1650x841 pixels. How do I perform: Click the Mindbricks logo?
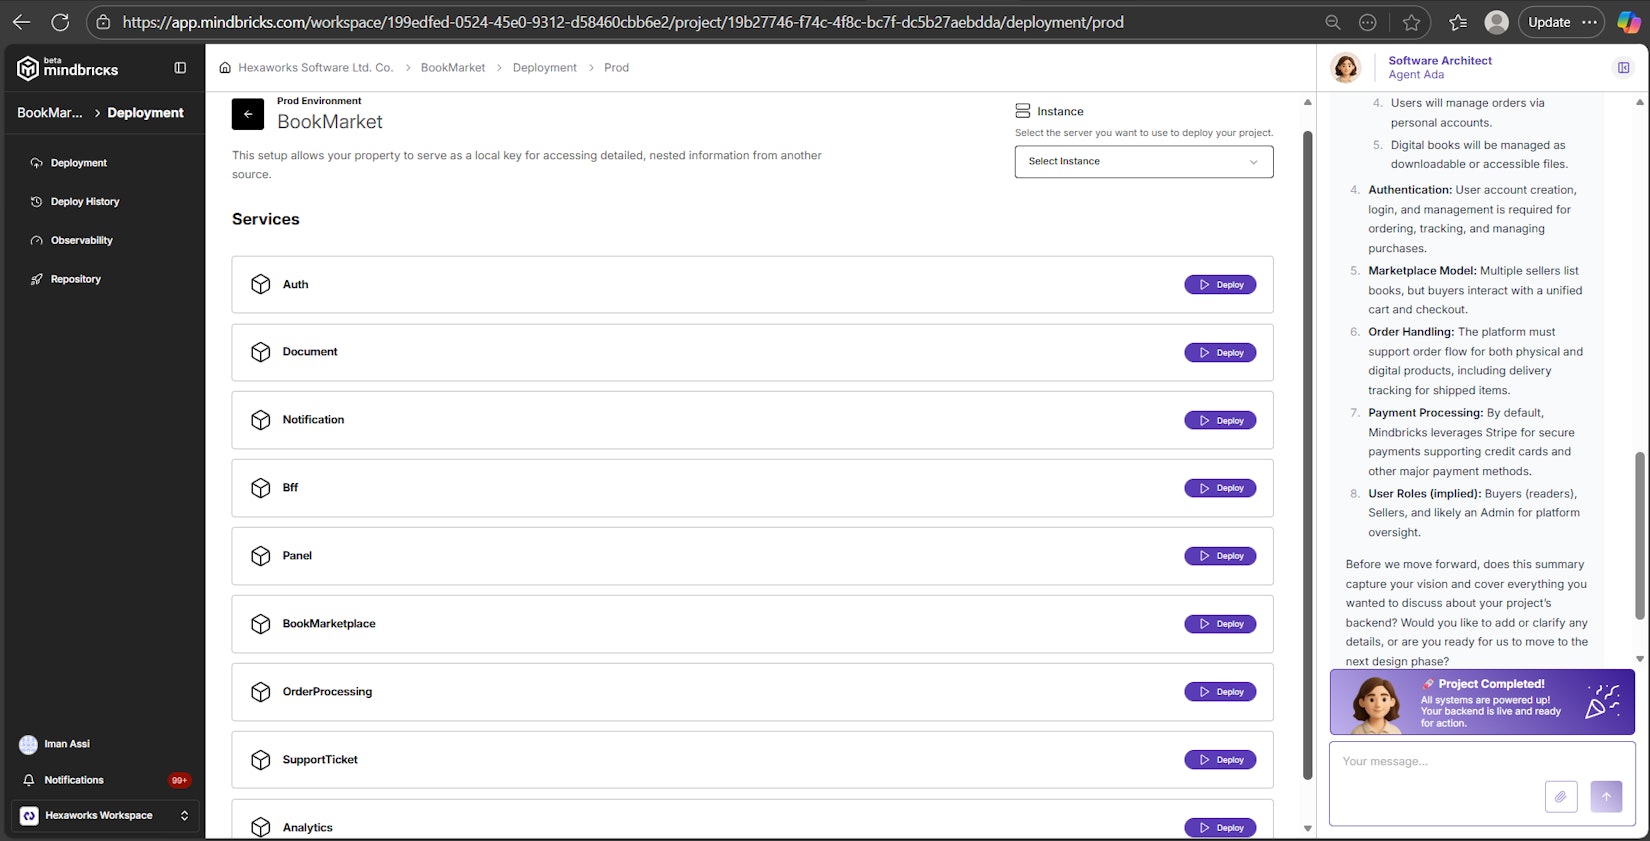tap(68, 68)
